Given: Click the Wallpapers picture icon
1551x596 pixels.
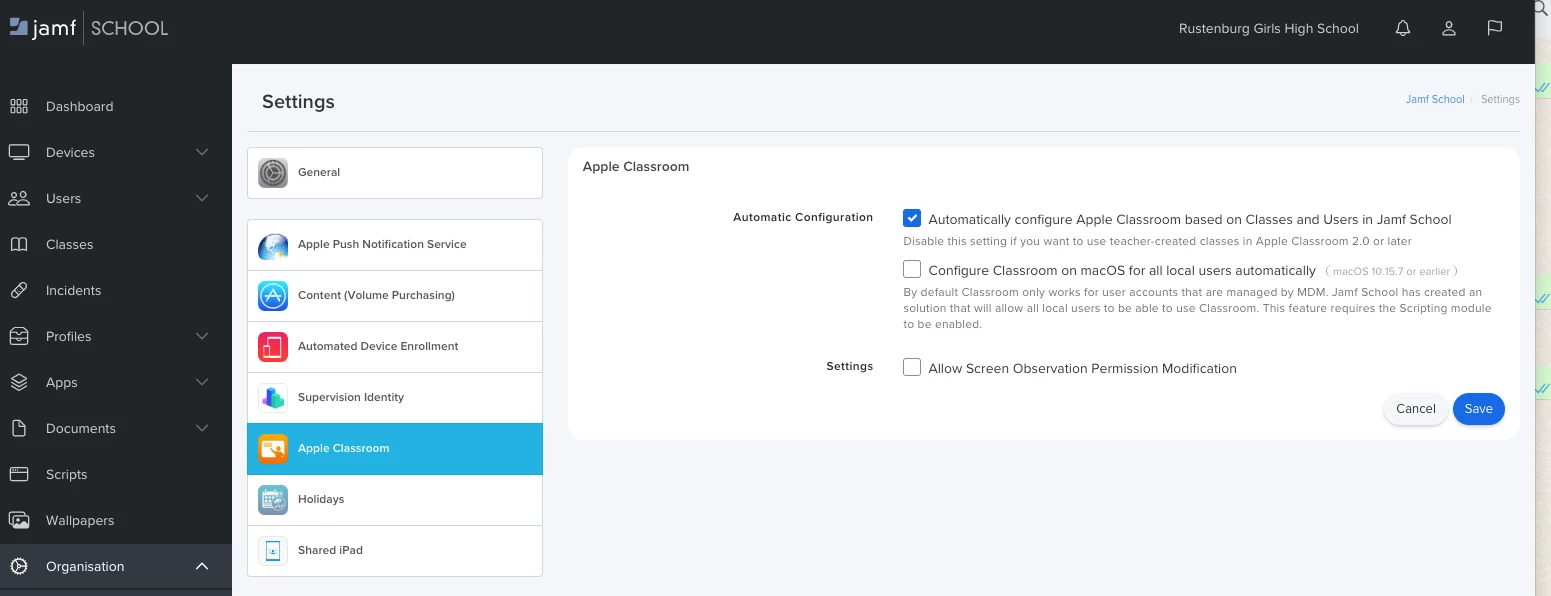Looking at the screenshot, I should point(19,520).
